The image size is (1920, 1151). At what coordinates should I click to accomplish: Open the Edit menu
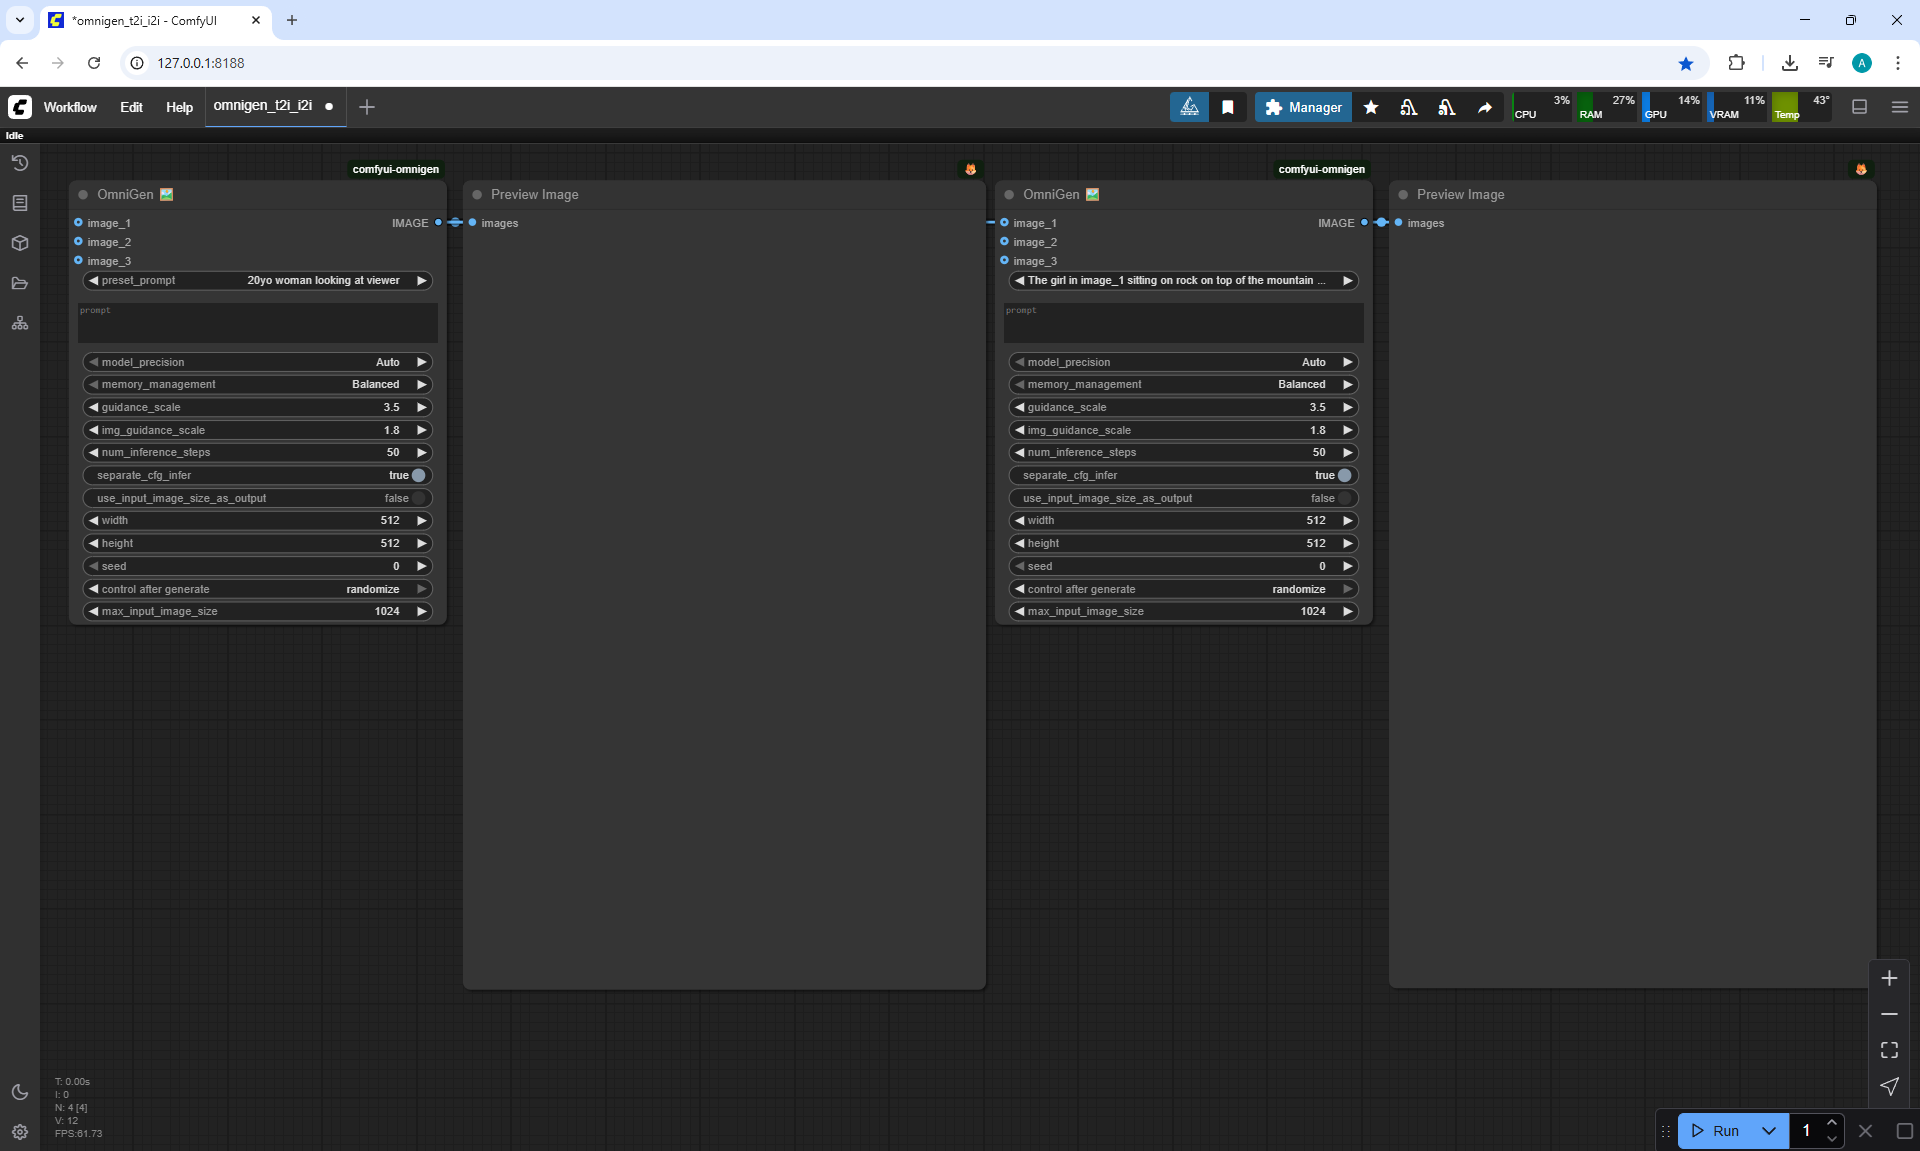(131, 107)
